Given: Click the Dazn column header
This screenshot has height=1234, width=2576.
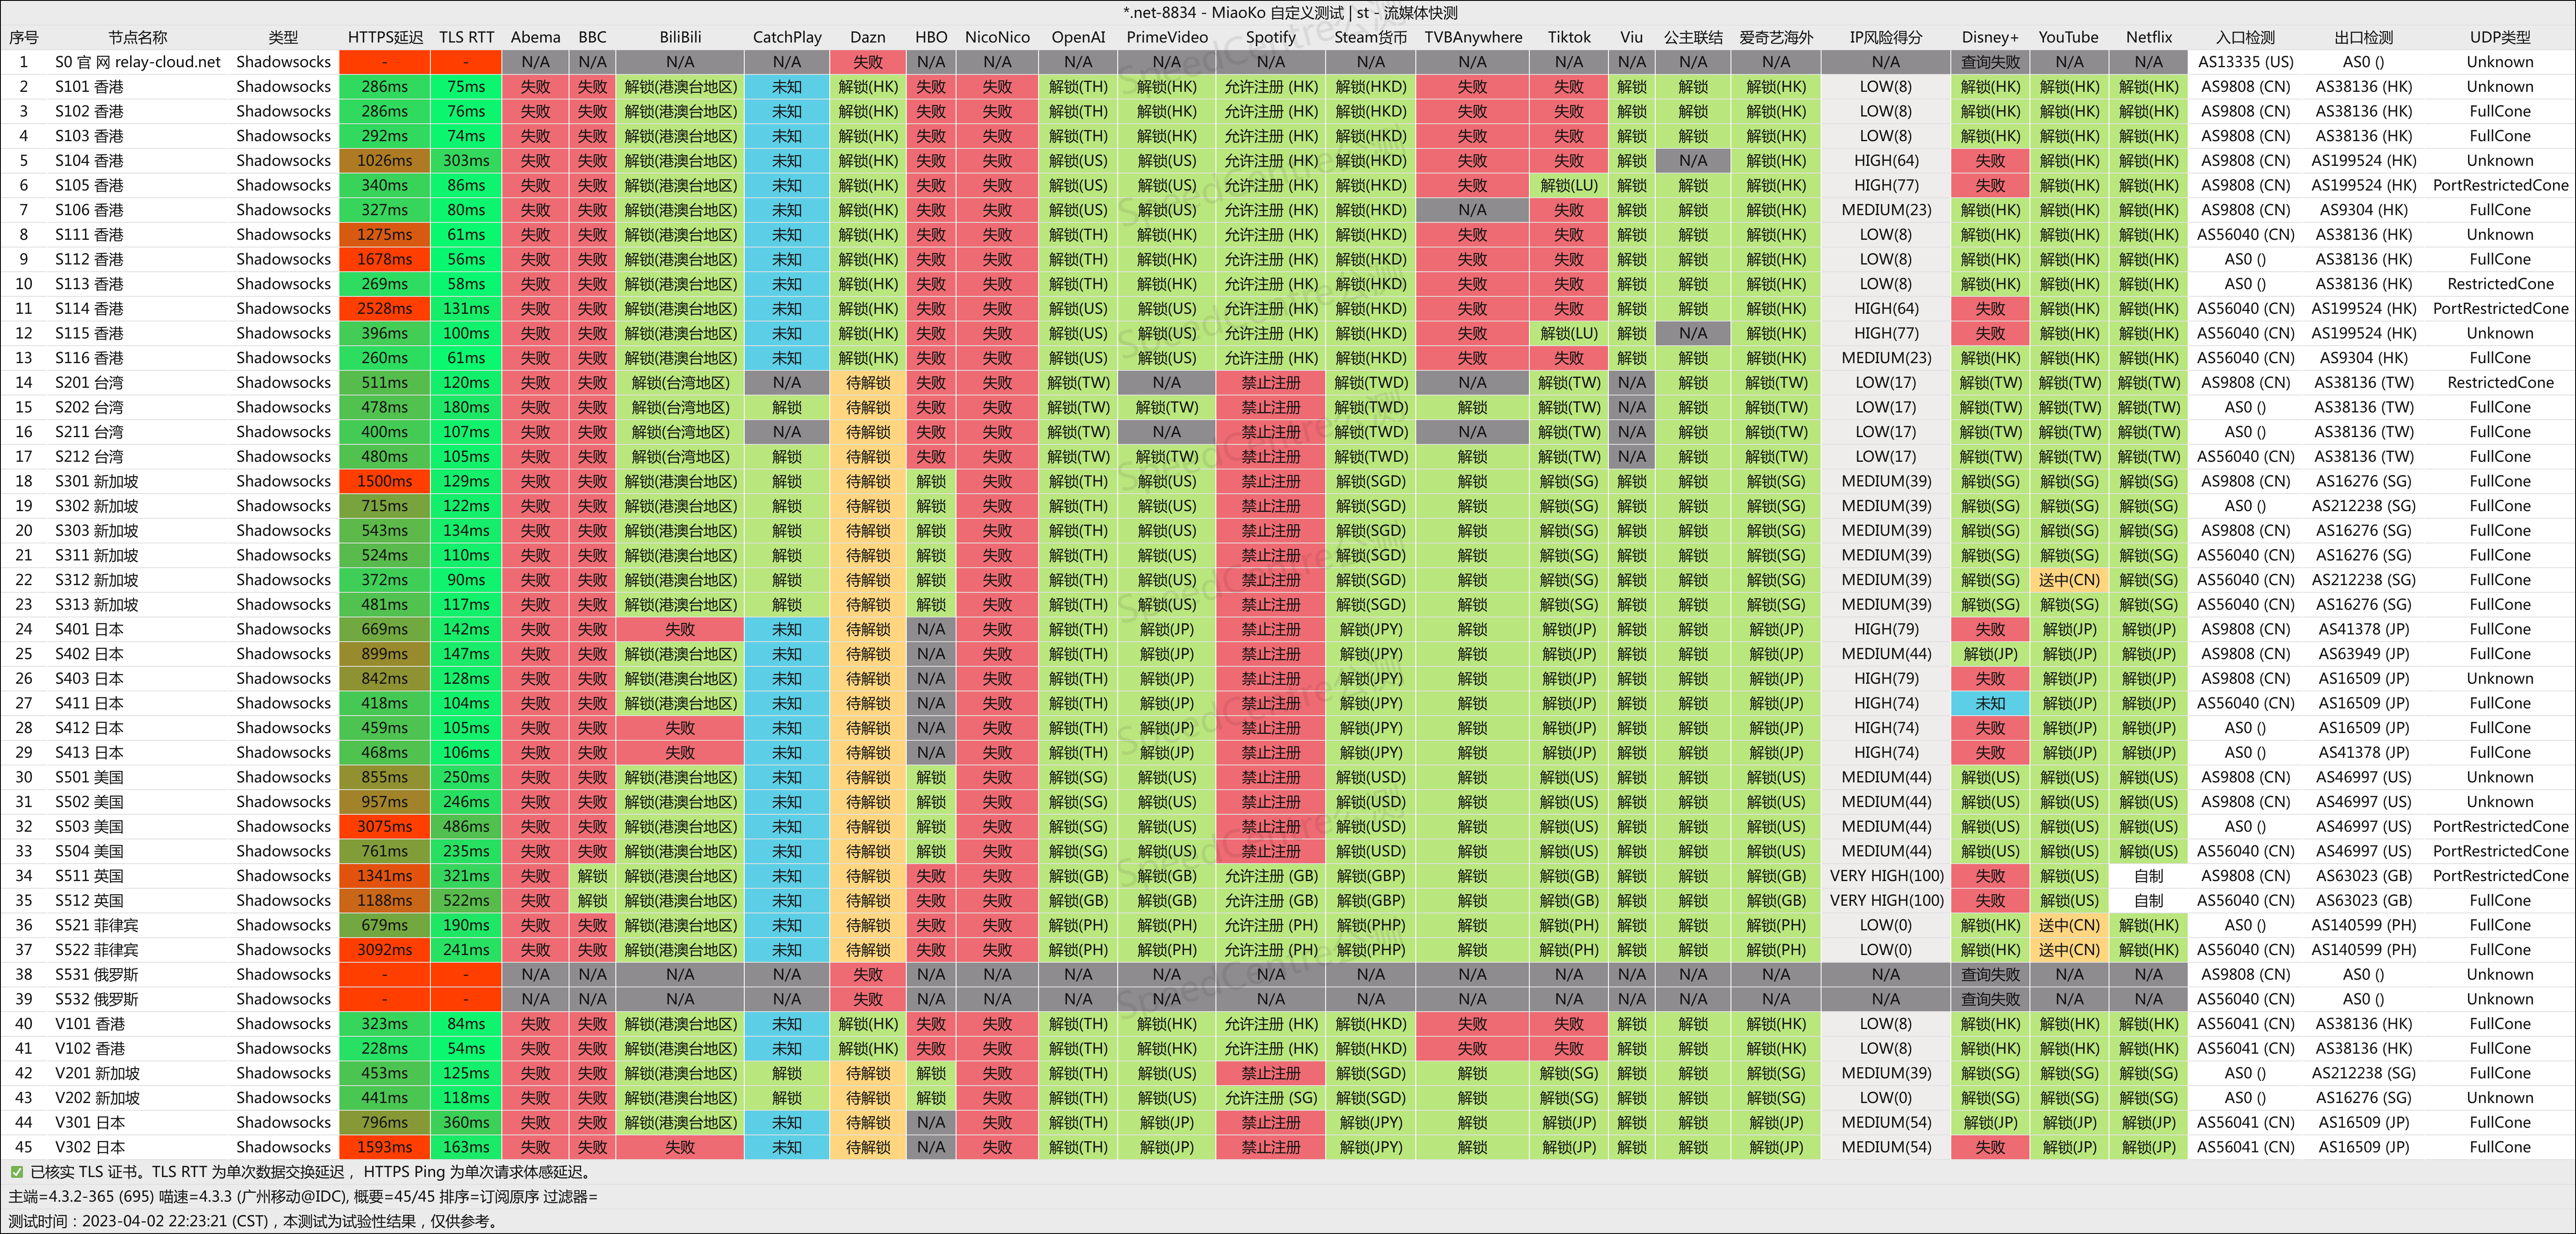Looking at the screenshot, I should tap(868, 37).
